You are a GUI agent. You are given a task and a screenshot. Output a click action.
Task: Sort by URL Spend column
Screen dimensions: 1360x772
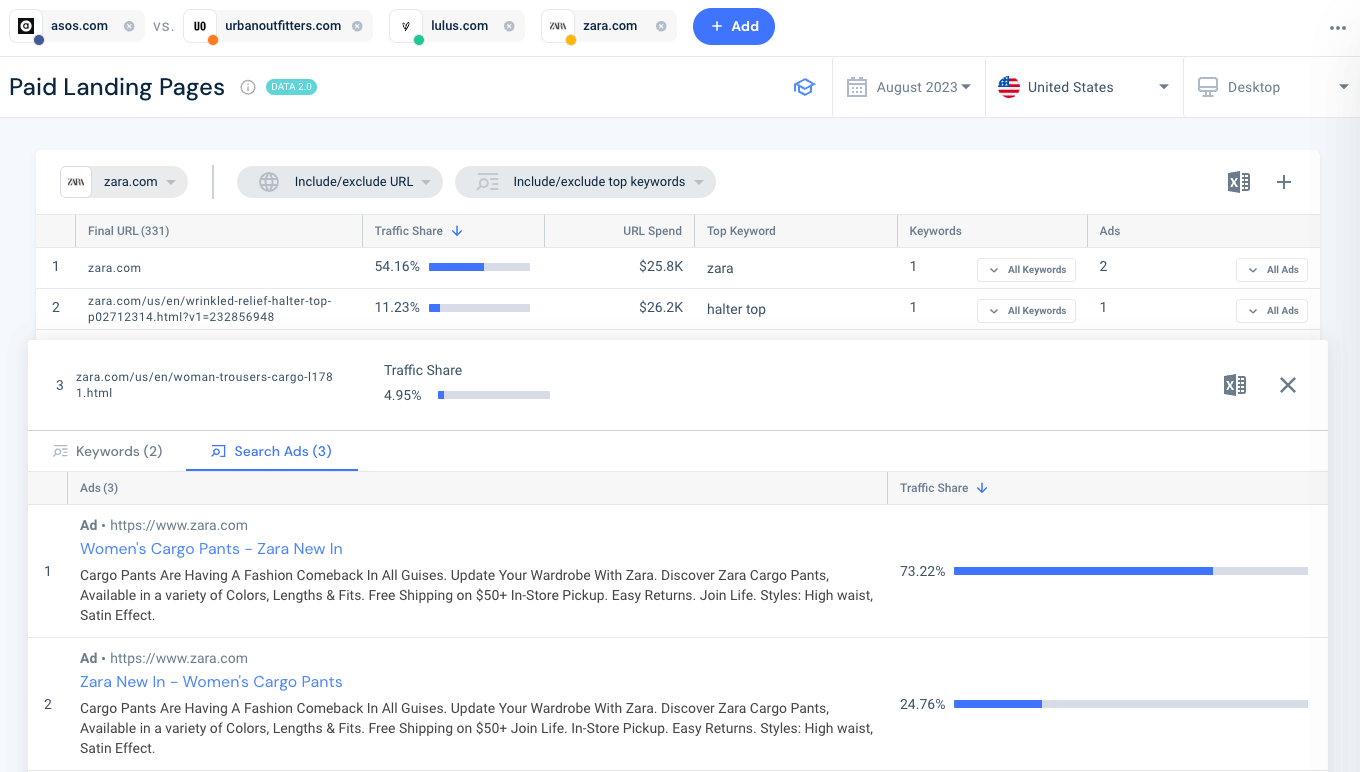click(652, 231)
